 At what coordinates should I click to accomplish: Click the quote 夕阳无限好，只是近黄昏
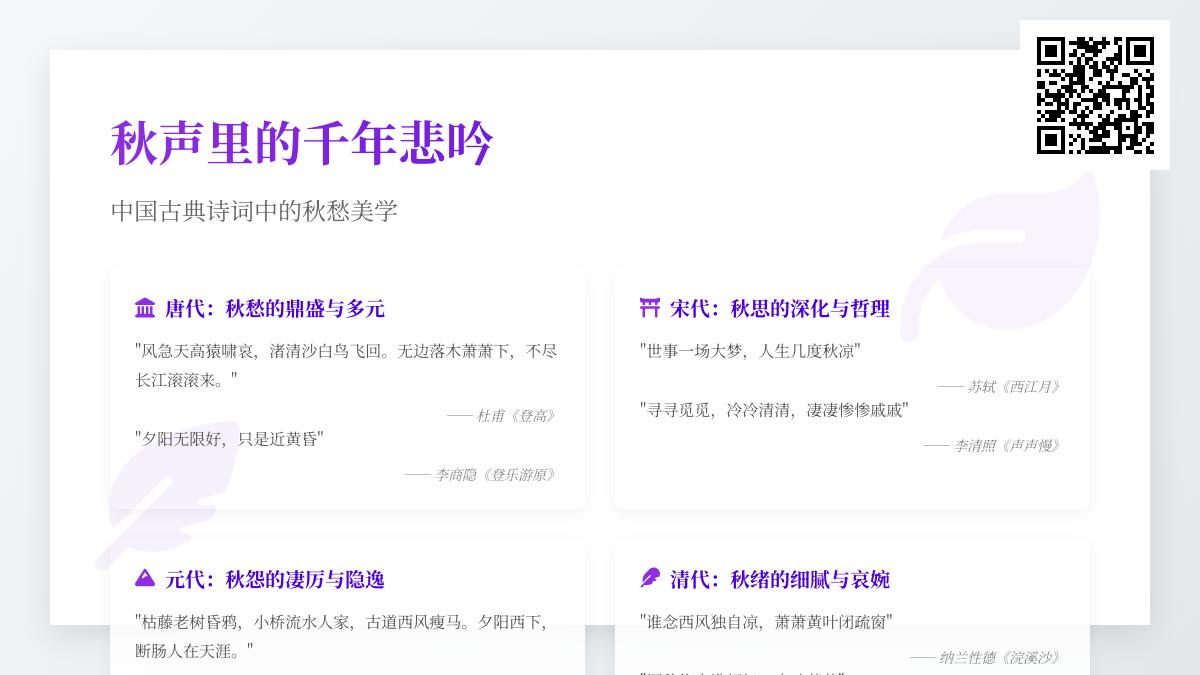[230, 439]
